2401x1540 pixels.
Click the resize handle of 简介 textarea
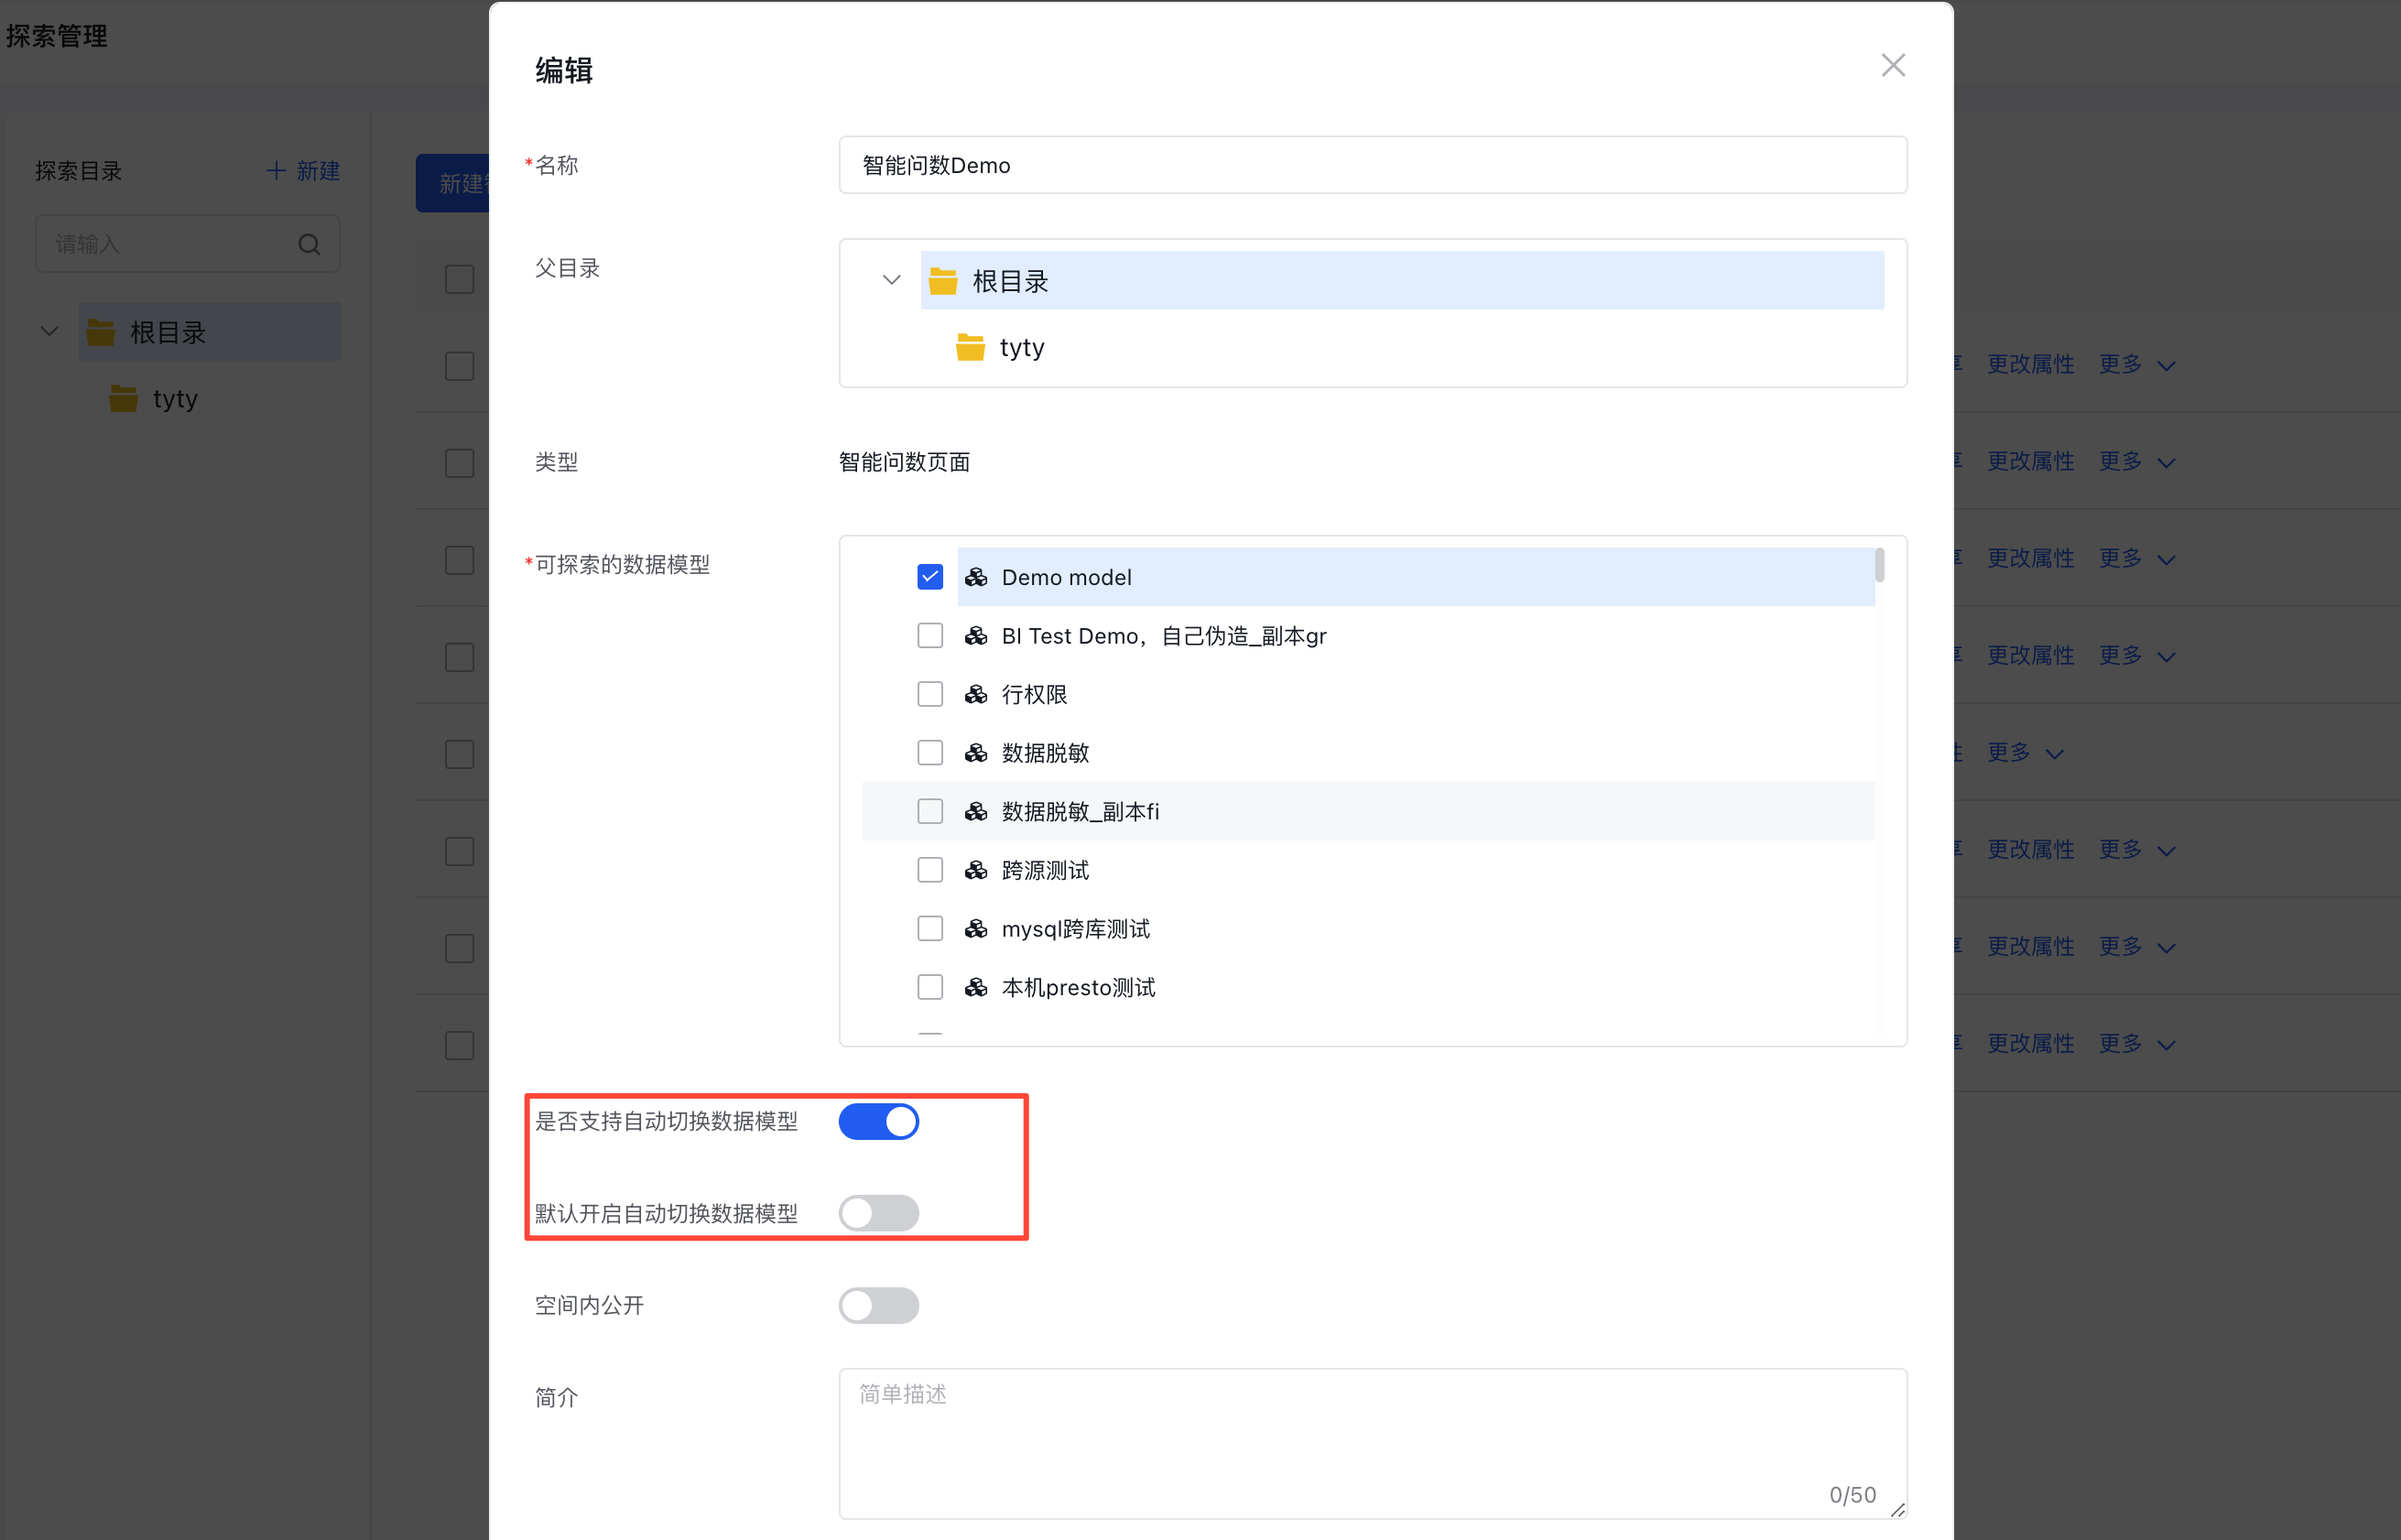(1897, 1509)
